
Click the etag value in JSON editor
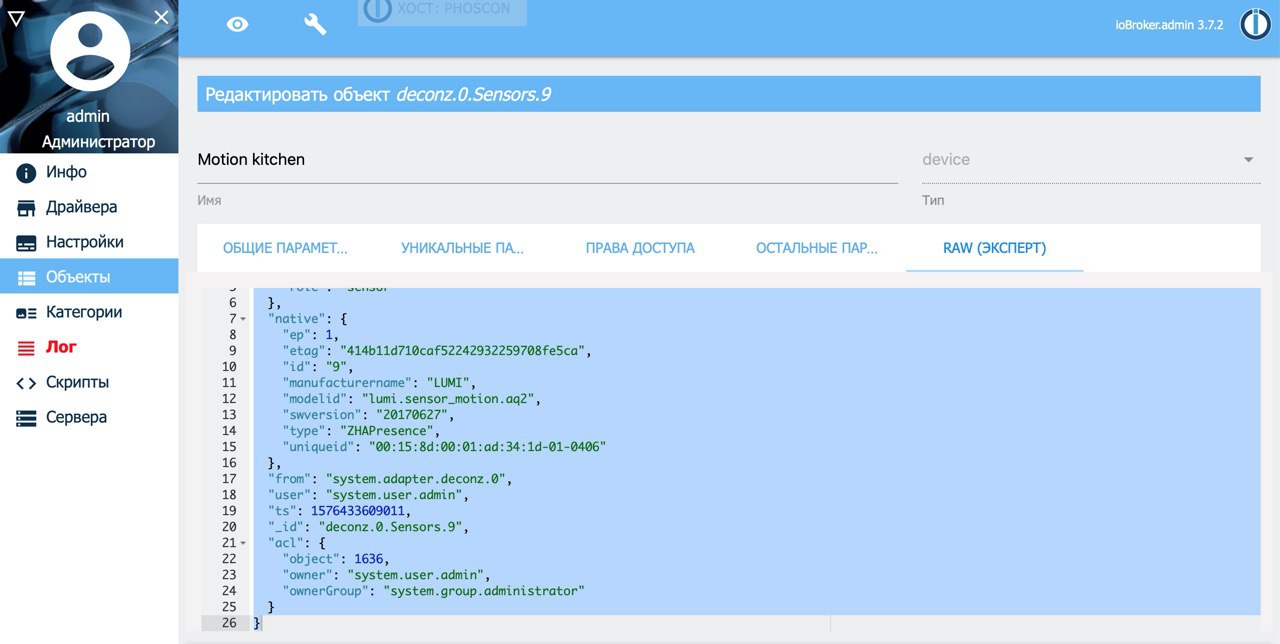click(x=466, y=351)
